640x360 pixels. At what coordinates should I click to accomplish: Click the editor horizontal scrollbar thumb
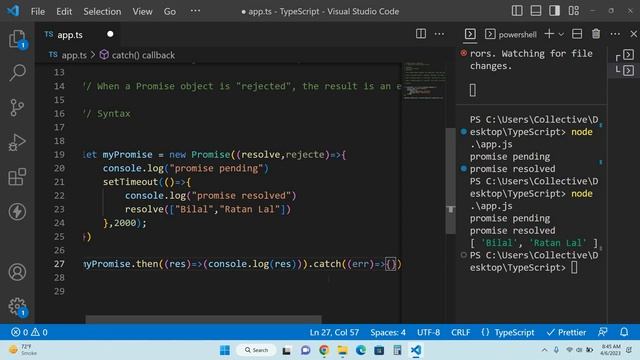203,319
